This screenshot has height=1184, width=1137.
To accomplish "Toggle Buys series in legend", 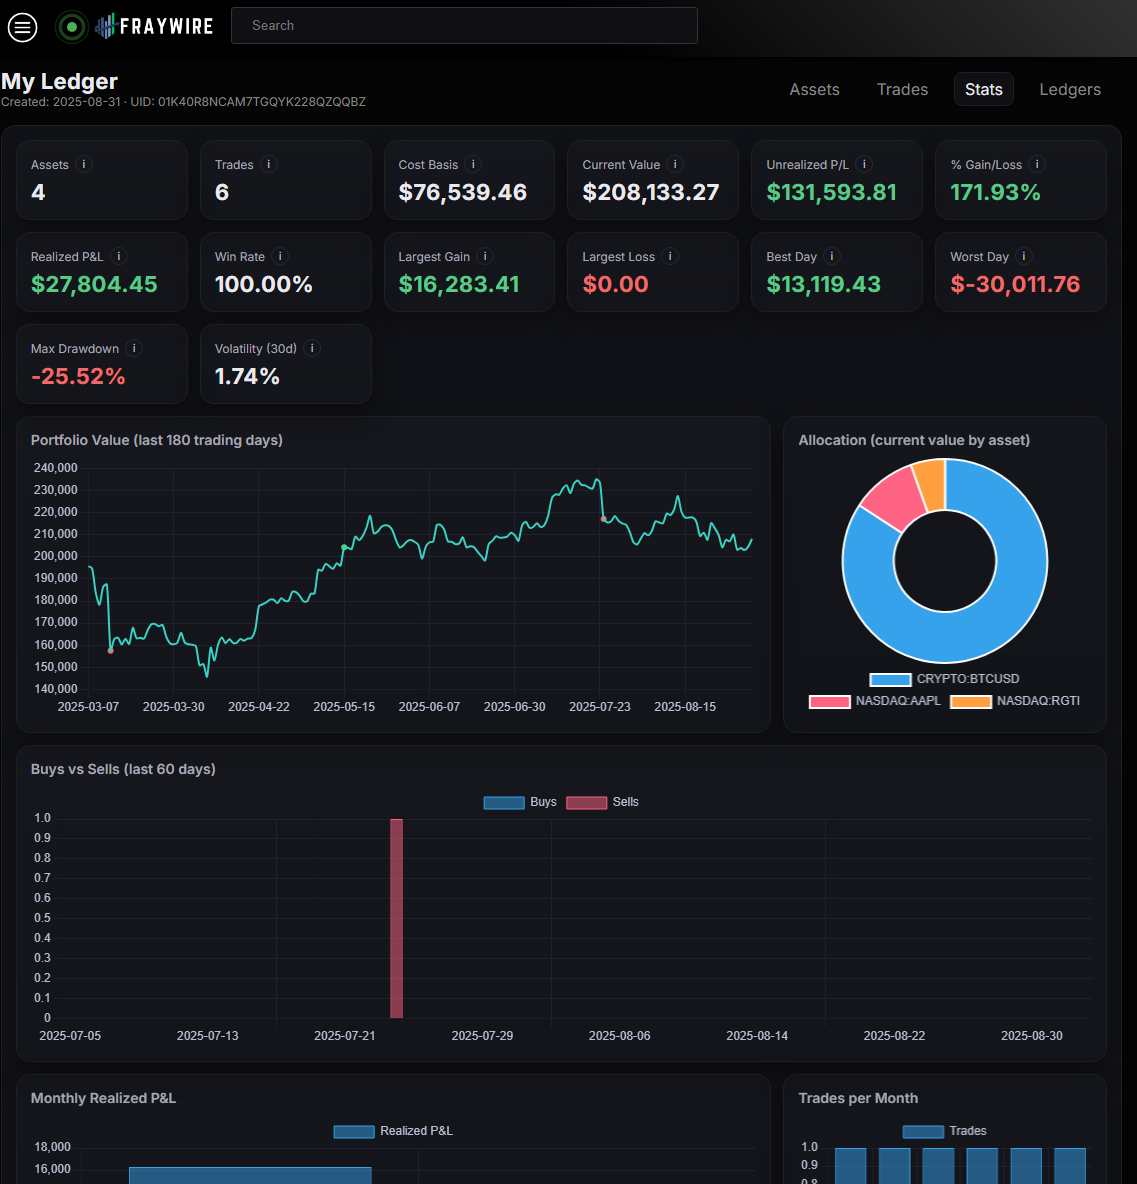I will (520, 802).
